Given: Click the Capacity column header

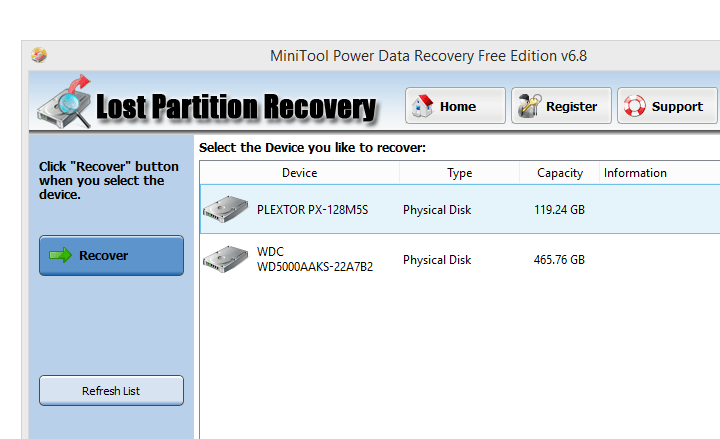Looking at the screenshot, I should click(x=559, y=173).
